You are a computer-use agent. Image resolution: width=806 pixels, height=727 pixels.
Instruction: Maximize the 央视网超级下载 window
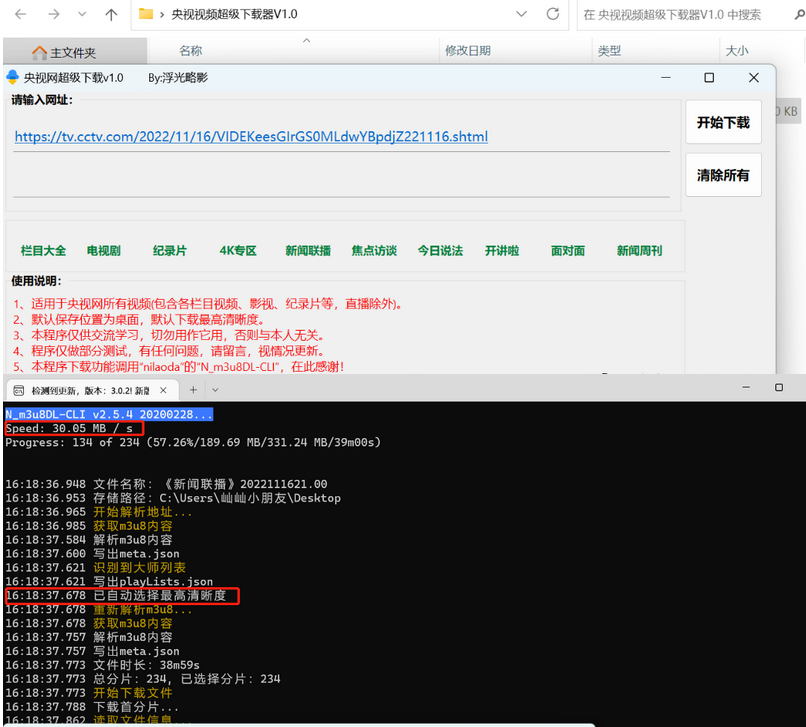tap(709, 78)
